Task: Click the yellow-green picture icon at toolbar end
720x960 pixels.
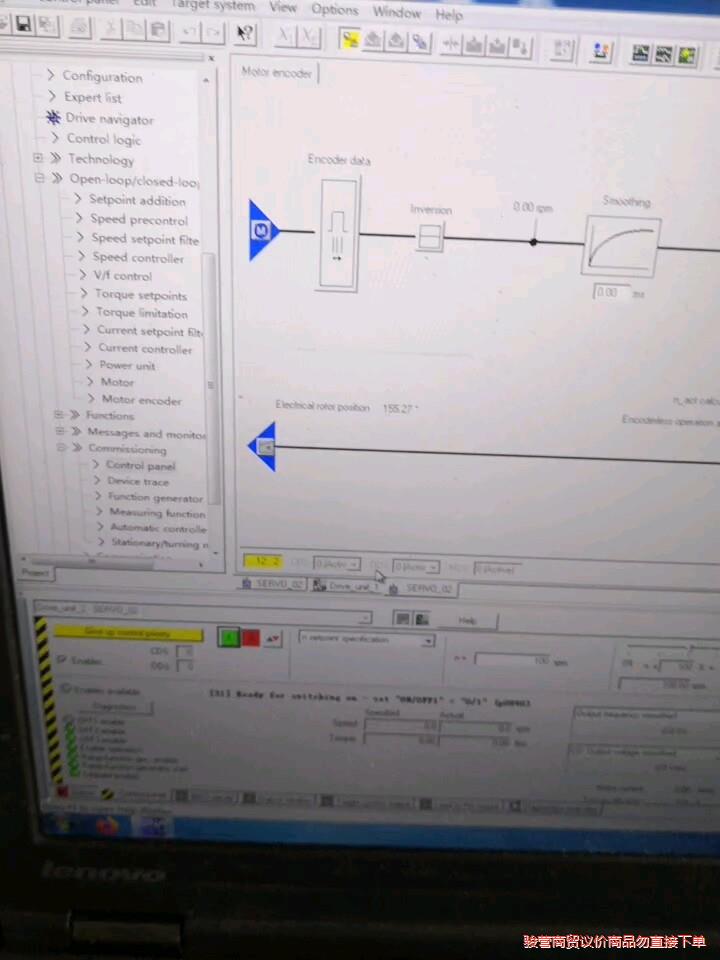Action: pyautogui.click(x=687, y=56)
